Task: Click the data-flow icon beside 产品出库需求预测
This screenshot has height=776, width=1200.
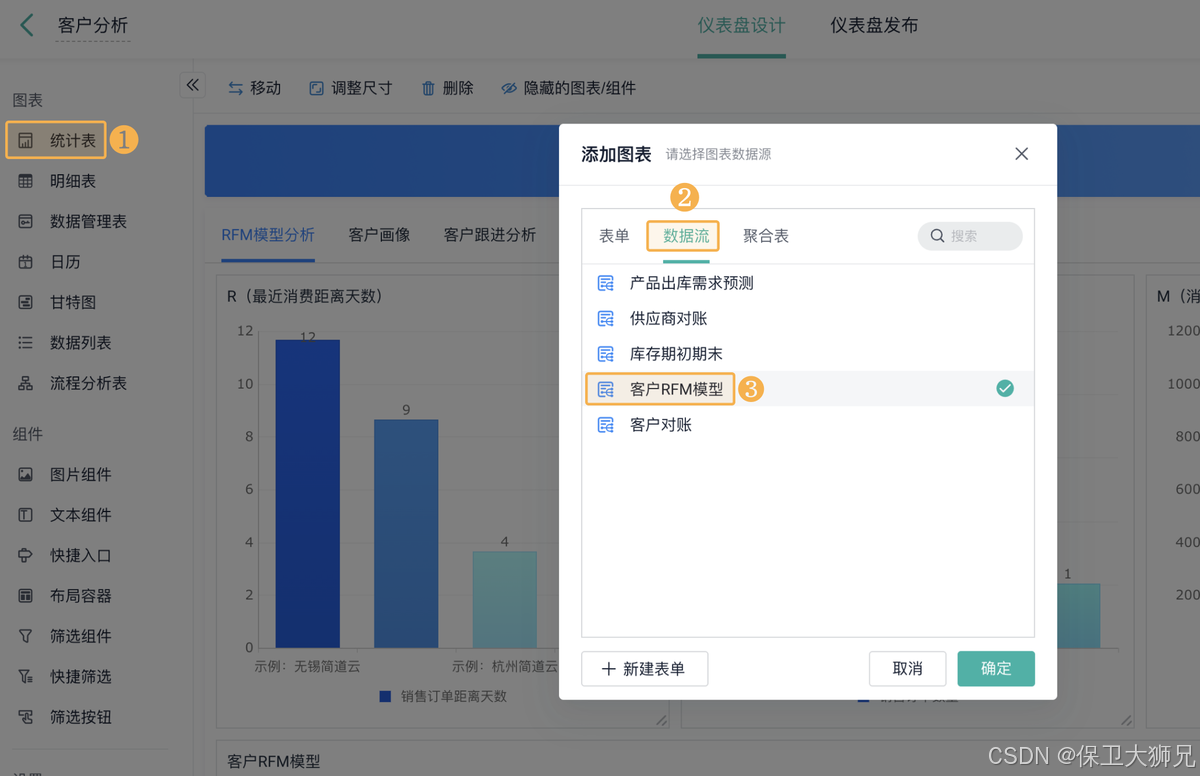Action: click(605, 283)
